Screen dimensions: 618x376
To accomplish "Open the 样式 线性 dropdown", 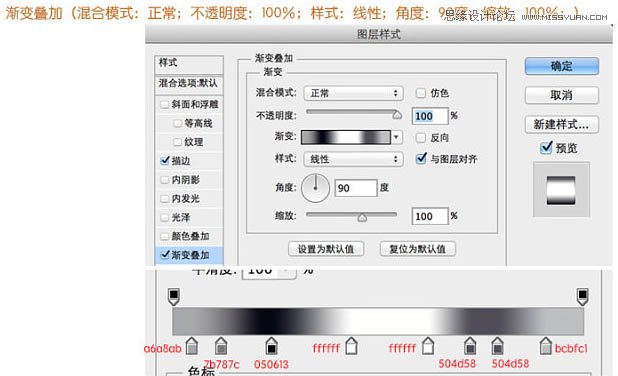I will [354, 159].
